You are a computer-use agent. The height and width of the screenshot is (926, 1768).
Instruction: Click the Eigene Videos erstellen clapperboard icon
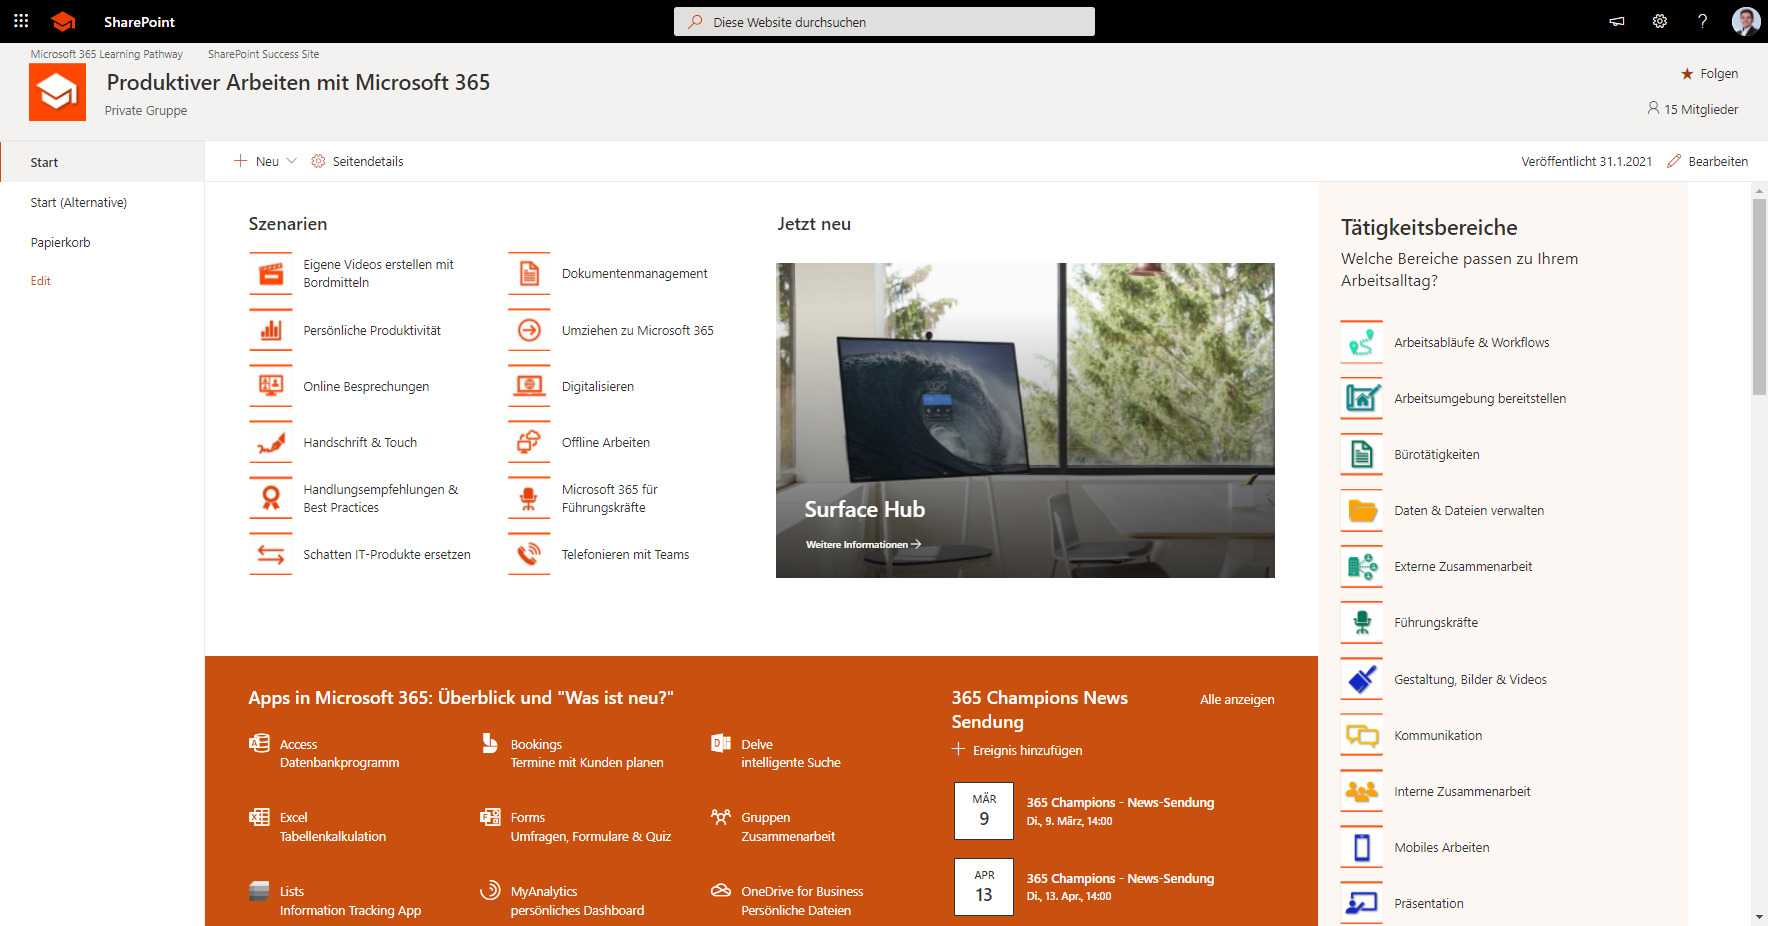coord(271,274)
